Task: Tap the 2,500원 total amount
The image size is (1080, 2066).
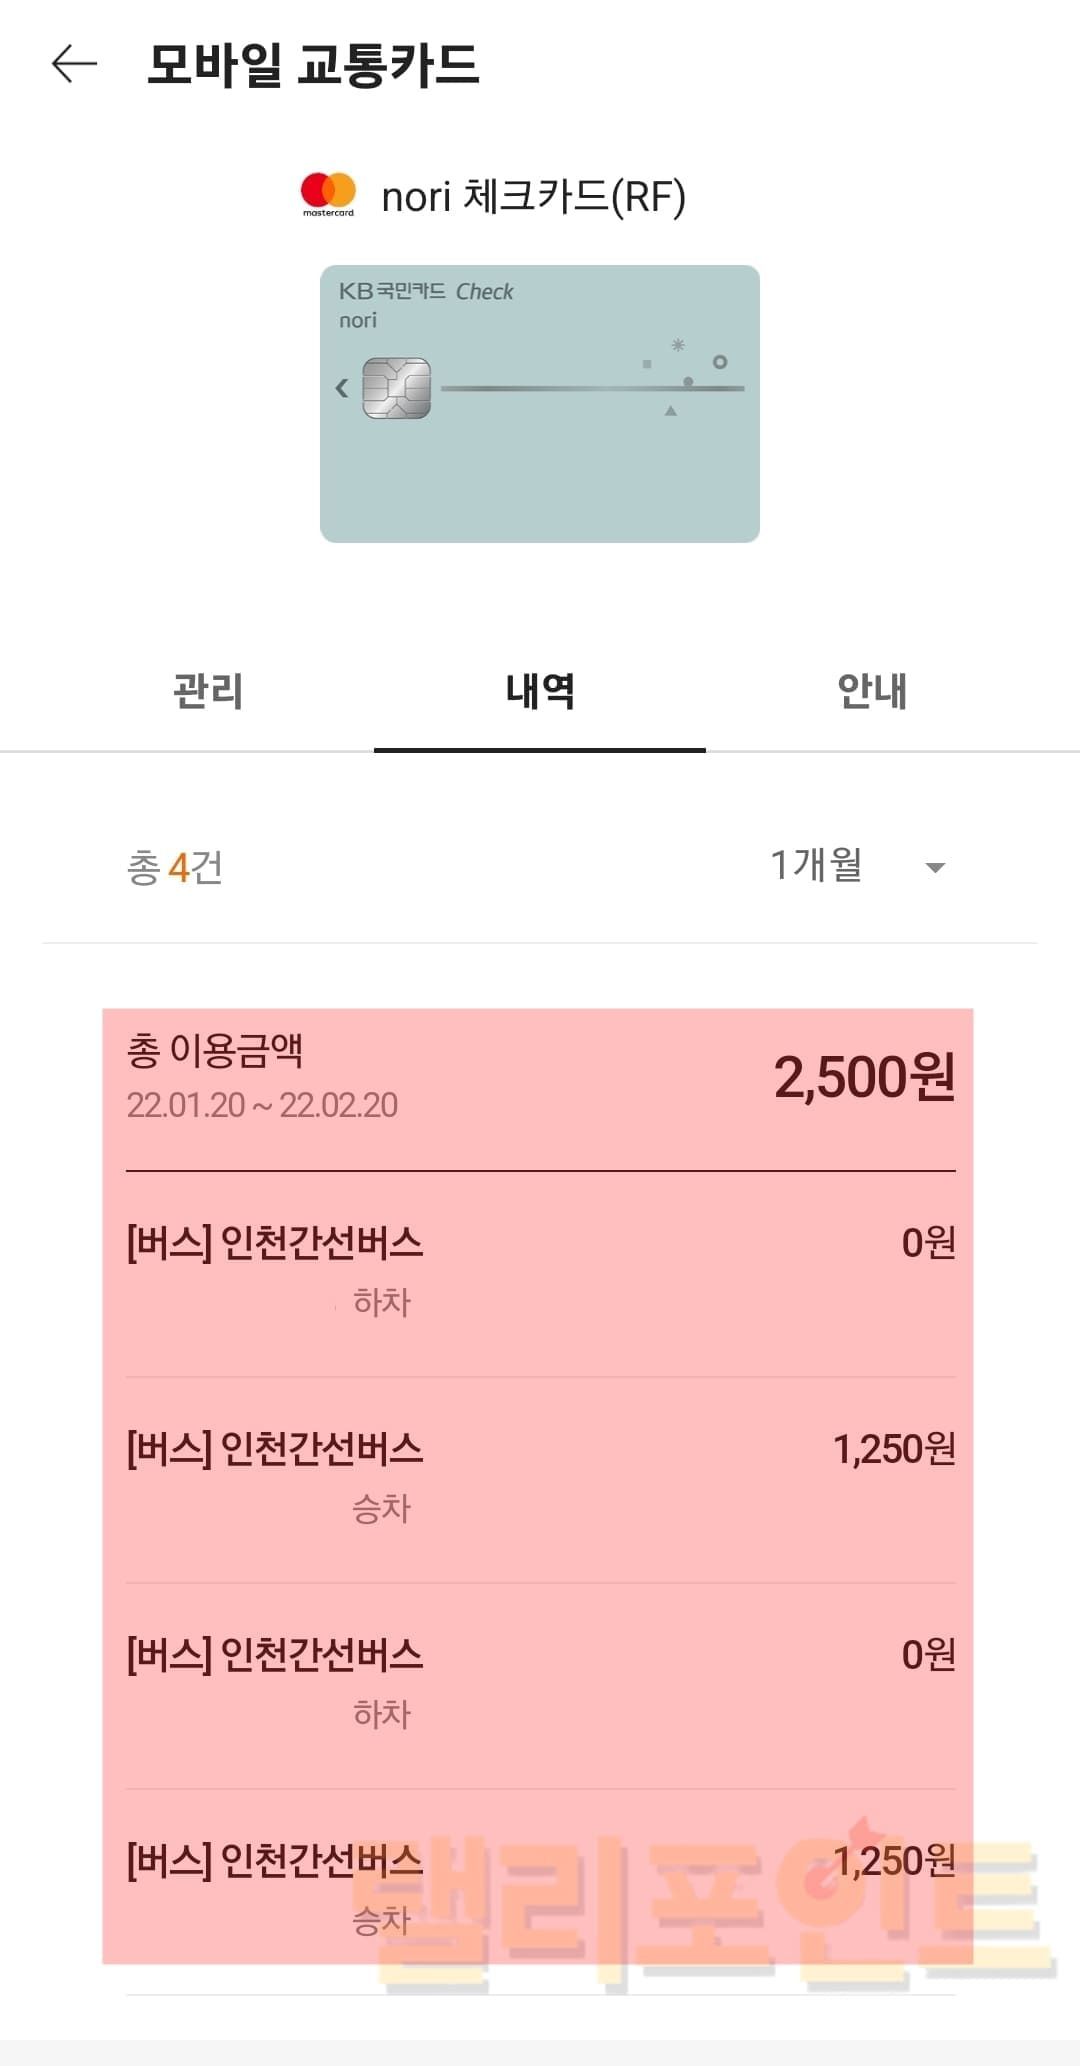Action: 864,1078
